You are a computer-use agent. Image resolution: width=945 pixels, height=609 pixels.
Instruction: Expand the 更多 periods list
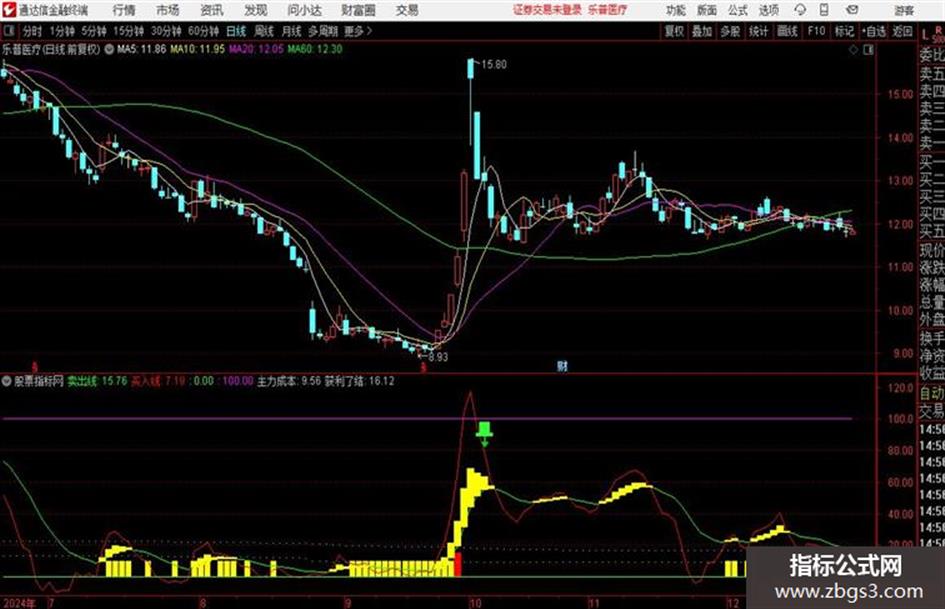coord(358,31)
